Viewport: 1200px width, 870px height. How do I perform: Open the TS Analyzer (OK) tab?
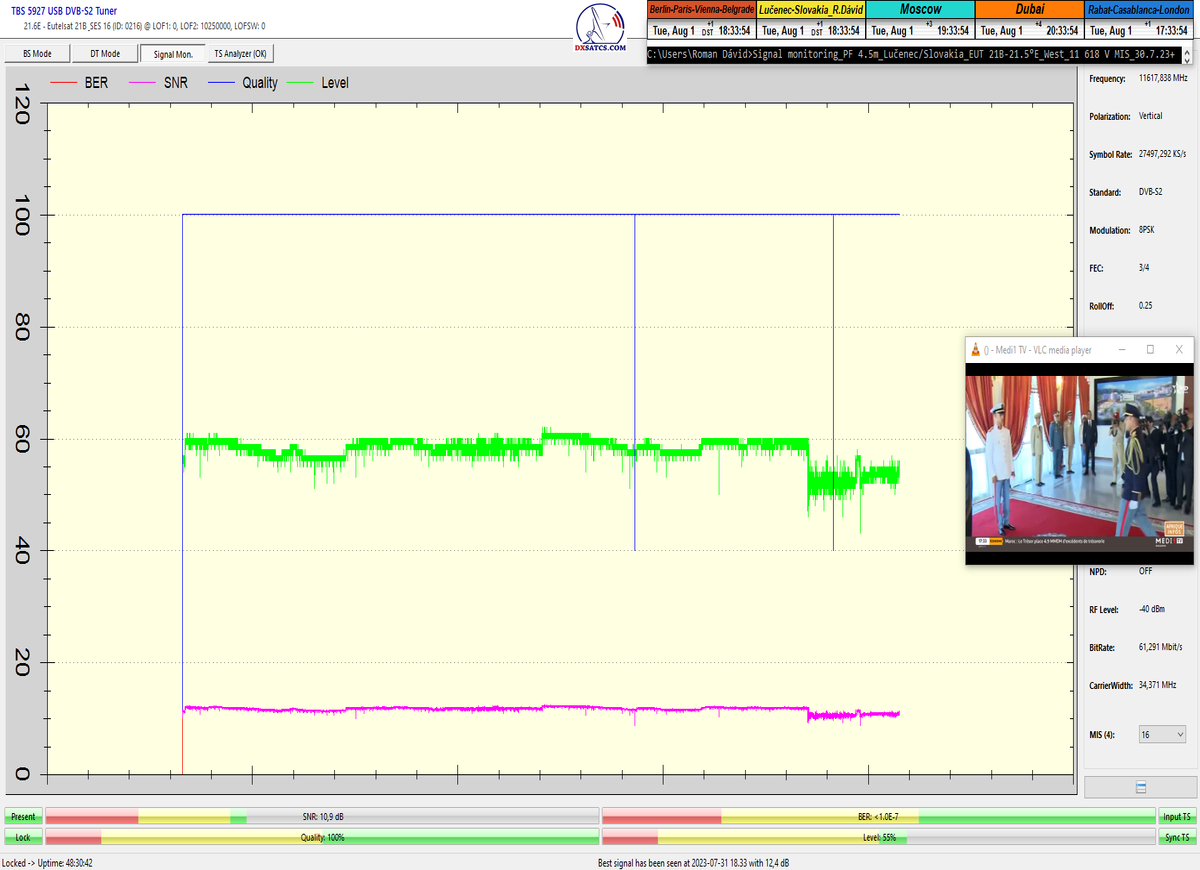coord(240,54)
